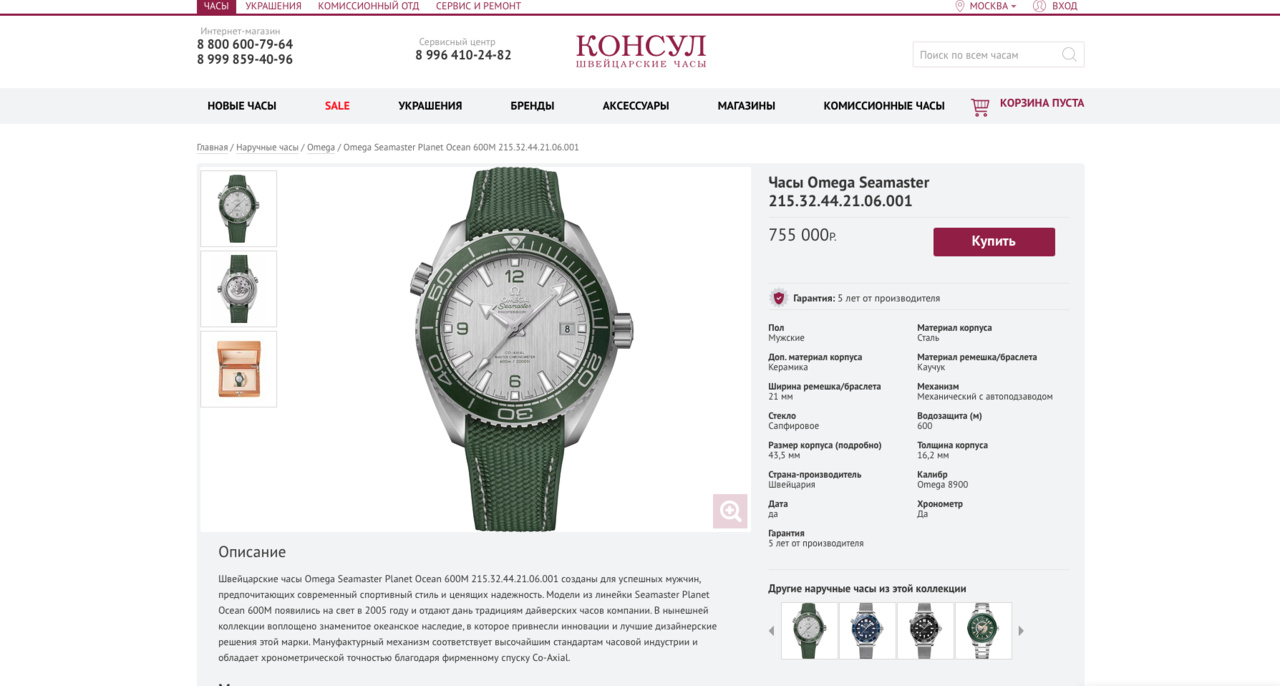
Task: Expand the МОСКВА city dropdown
Action: click(x=993, y=6)
